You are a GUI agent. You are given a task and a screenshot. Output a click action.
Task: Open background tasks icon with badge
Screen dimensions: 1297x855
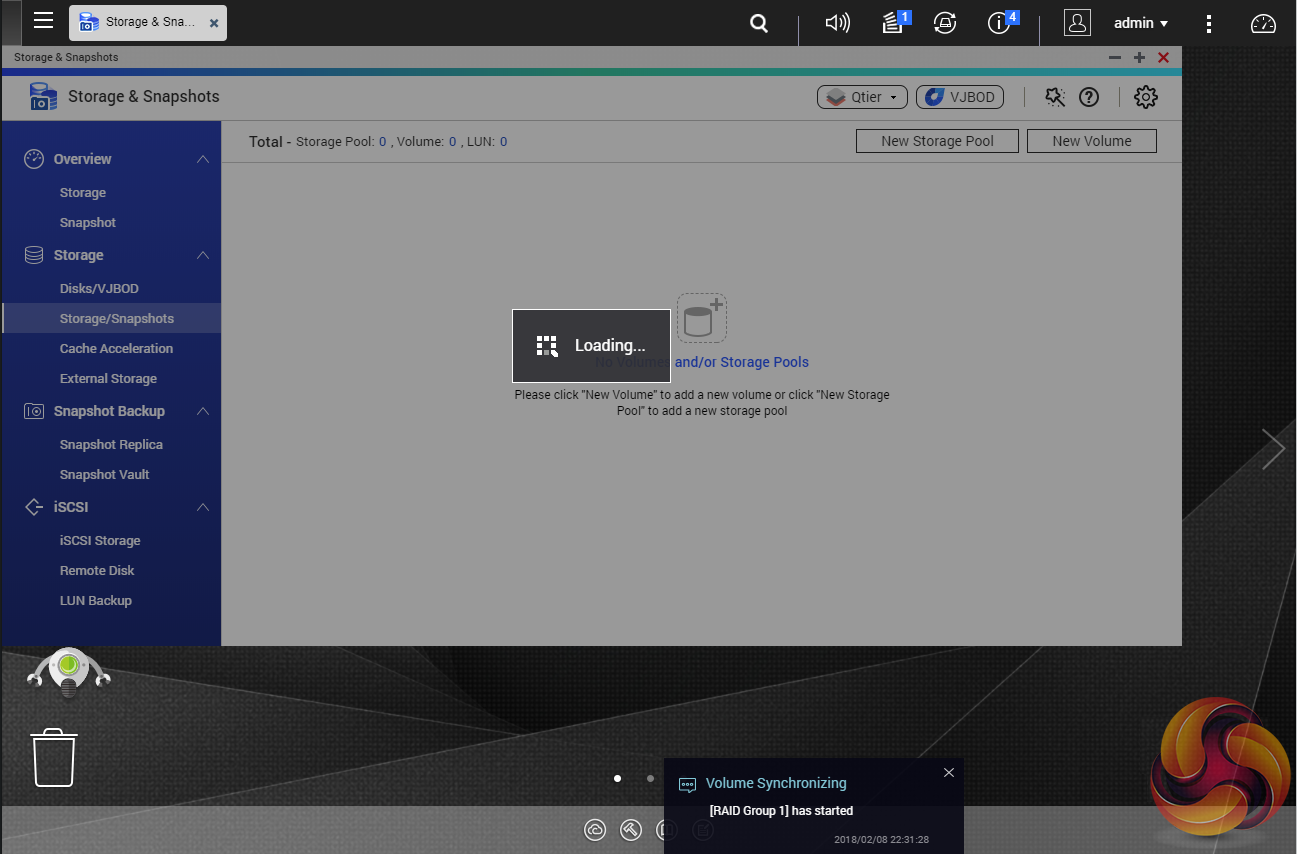pyautogui.click(x=894, y=23)
